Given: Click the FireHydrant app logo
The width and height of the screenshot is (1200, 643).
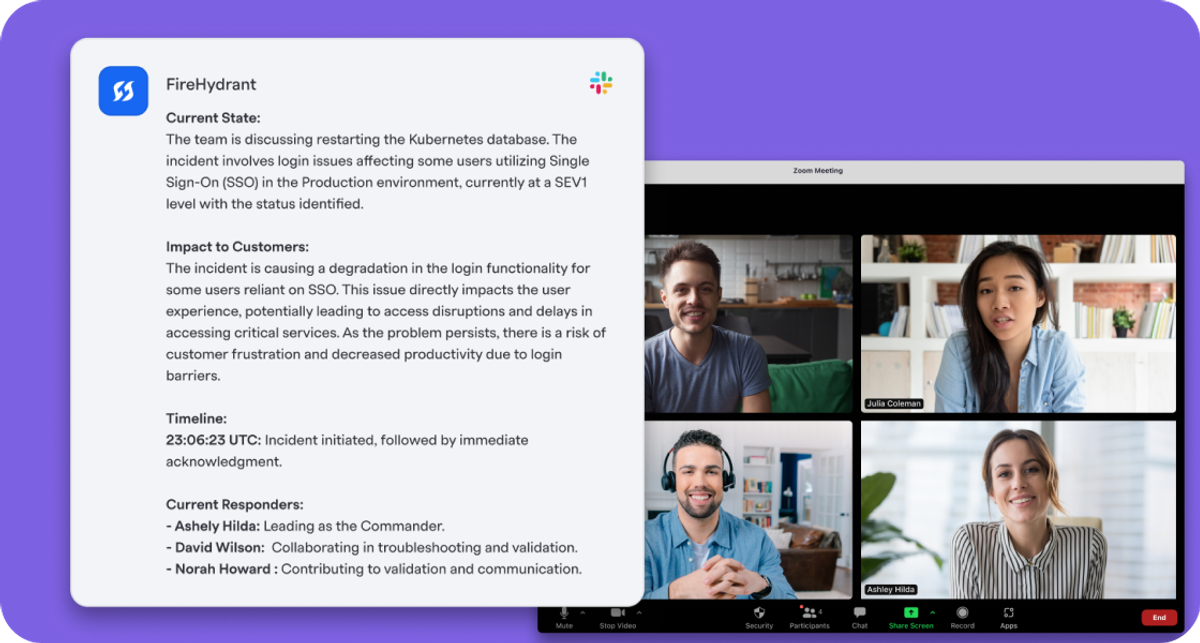Looking at the screenshot, I should (x=123, y=91).
